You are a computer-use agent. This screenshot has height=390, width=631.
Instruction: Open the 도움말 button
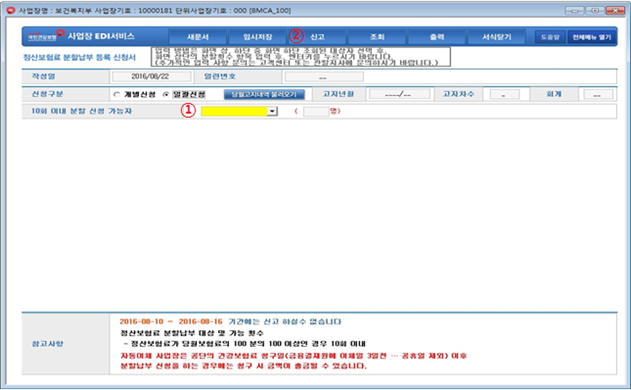pos(550,37)
